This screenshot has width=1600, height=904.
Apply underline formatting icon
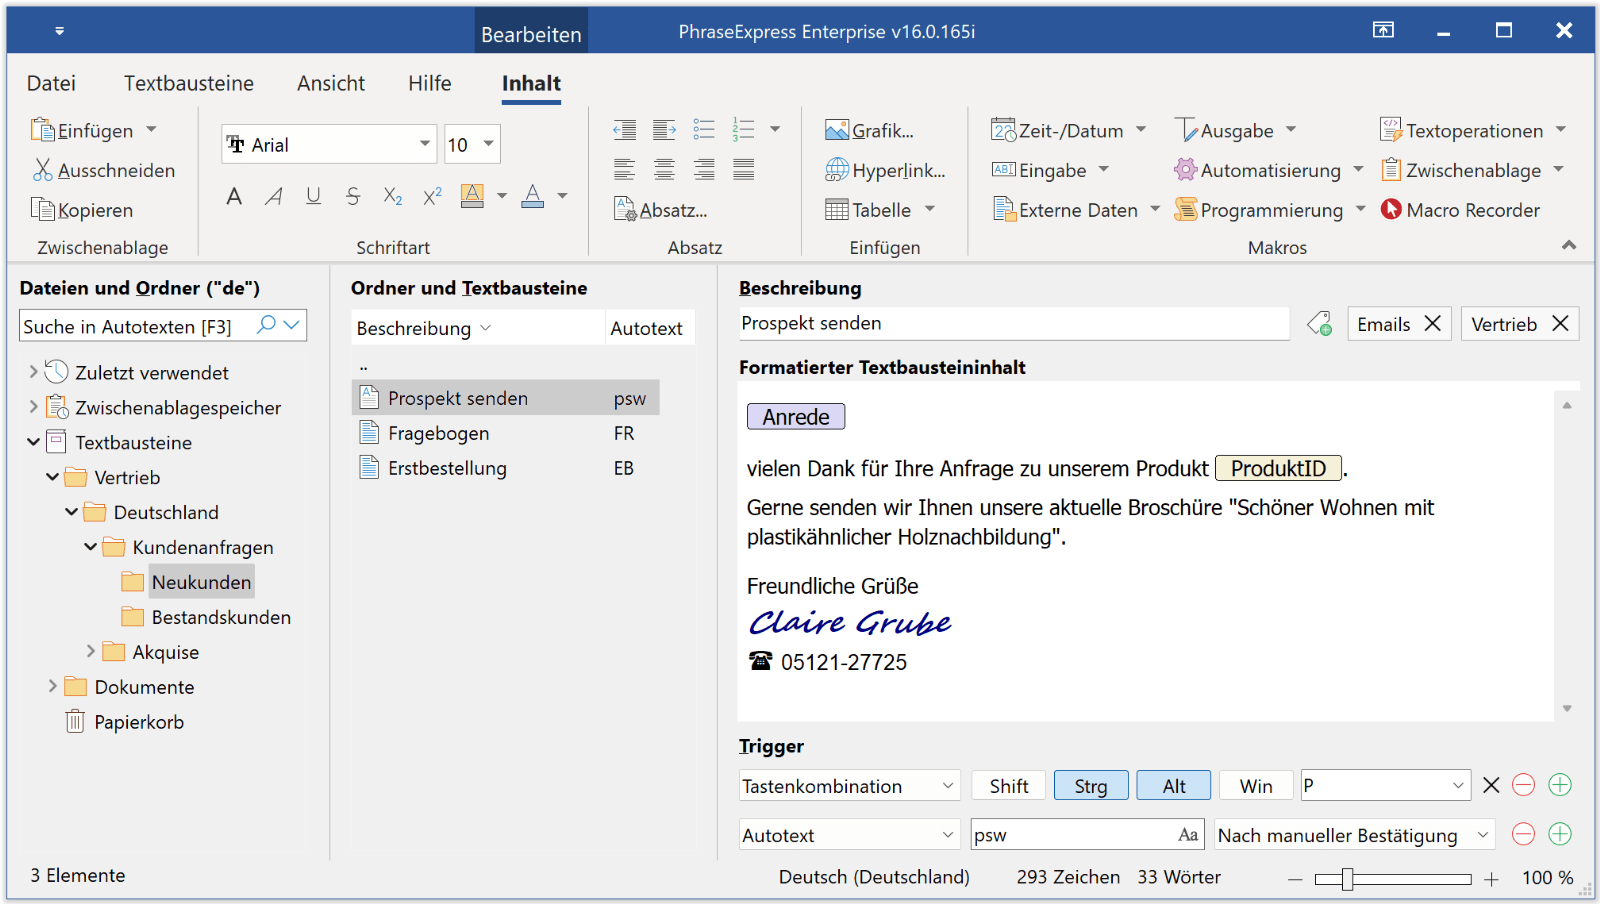(313, 196)
